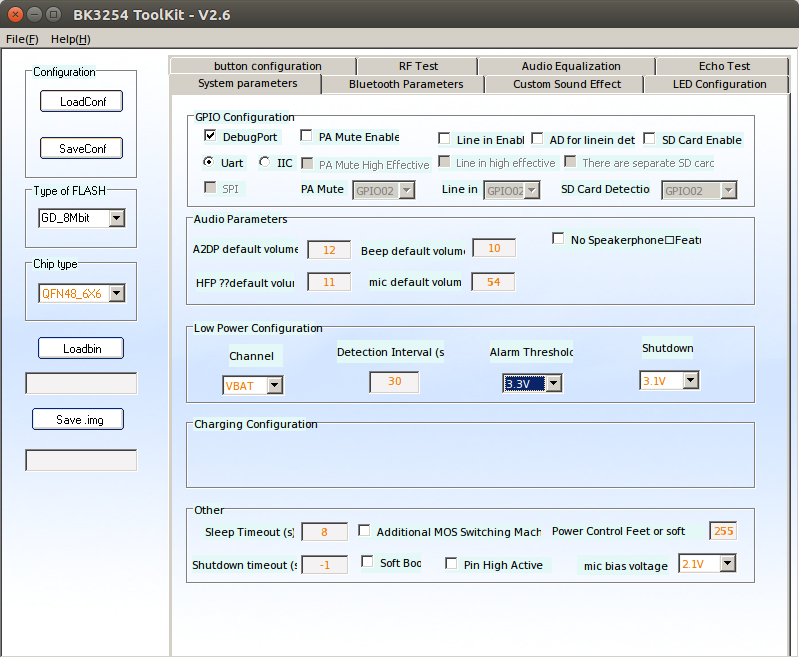Click the Sleep Timeout field
799x658 pixels.
pos(325,532)
